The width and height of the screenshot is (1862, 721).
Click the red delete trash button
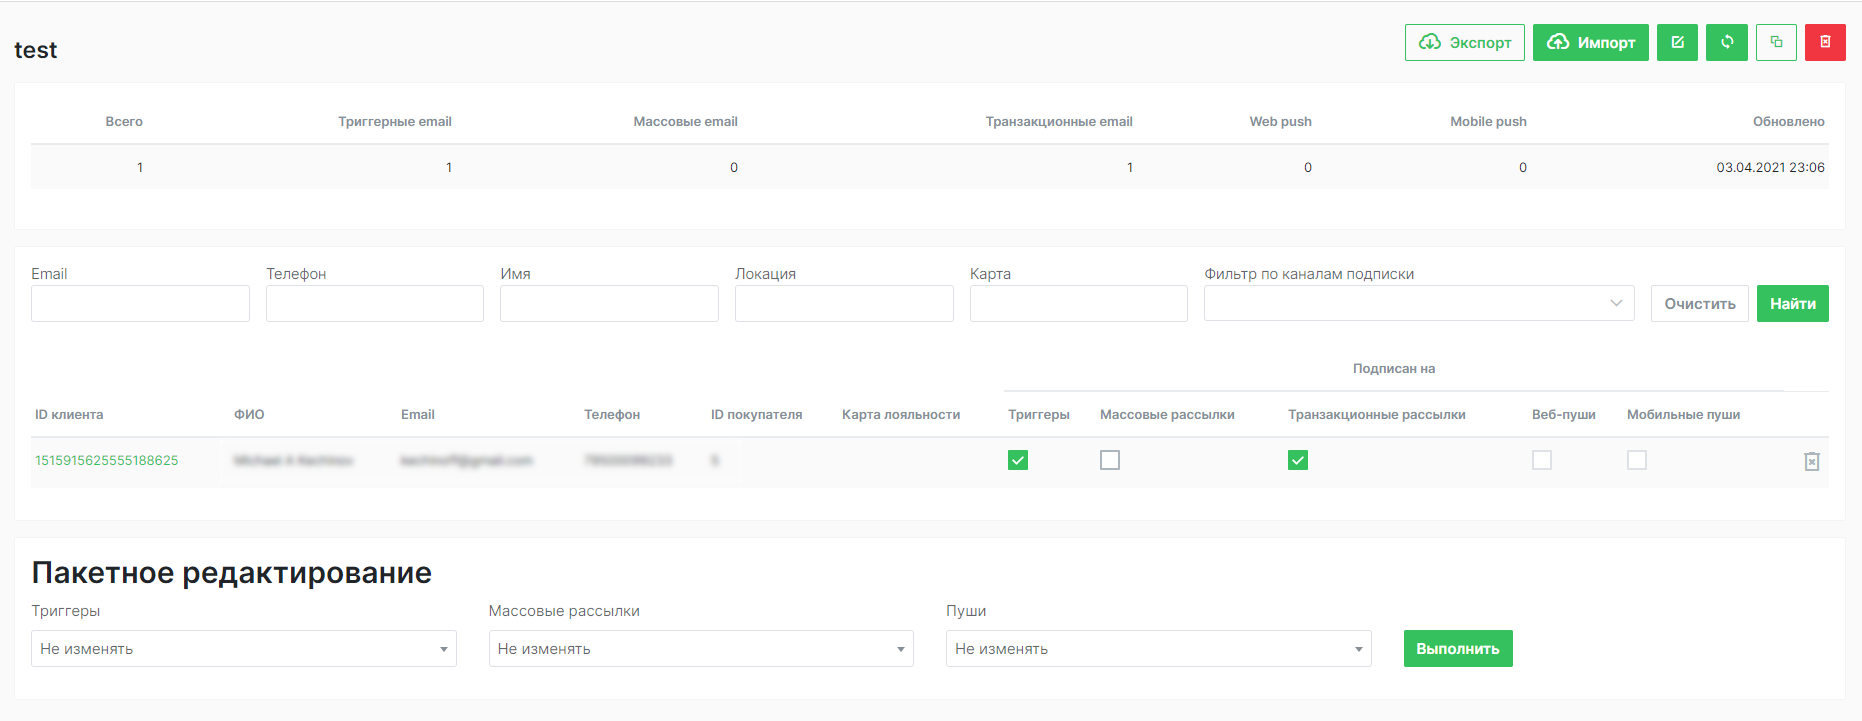(1825, 42)
